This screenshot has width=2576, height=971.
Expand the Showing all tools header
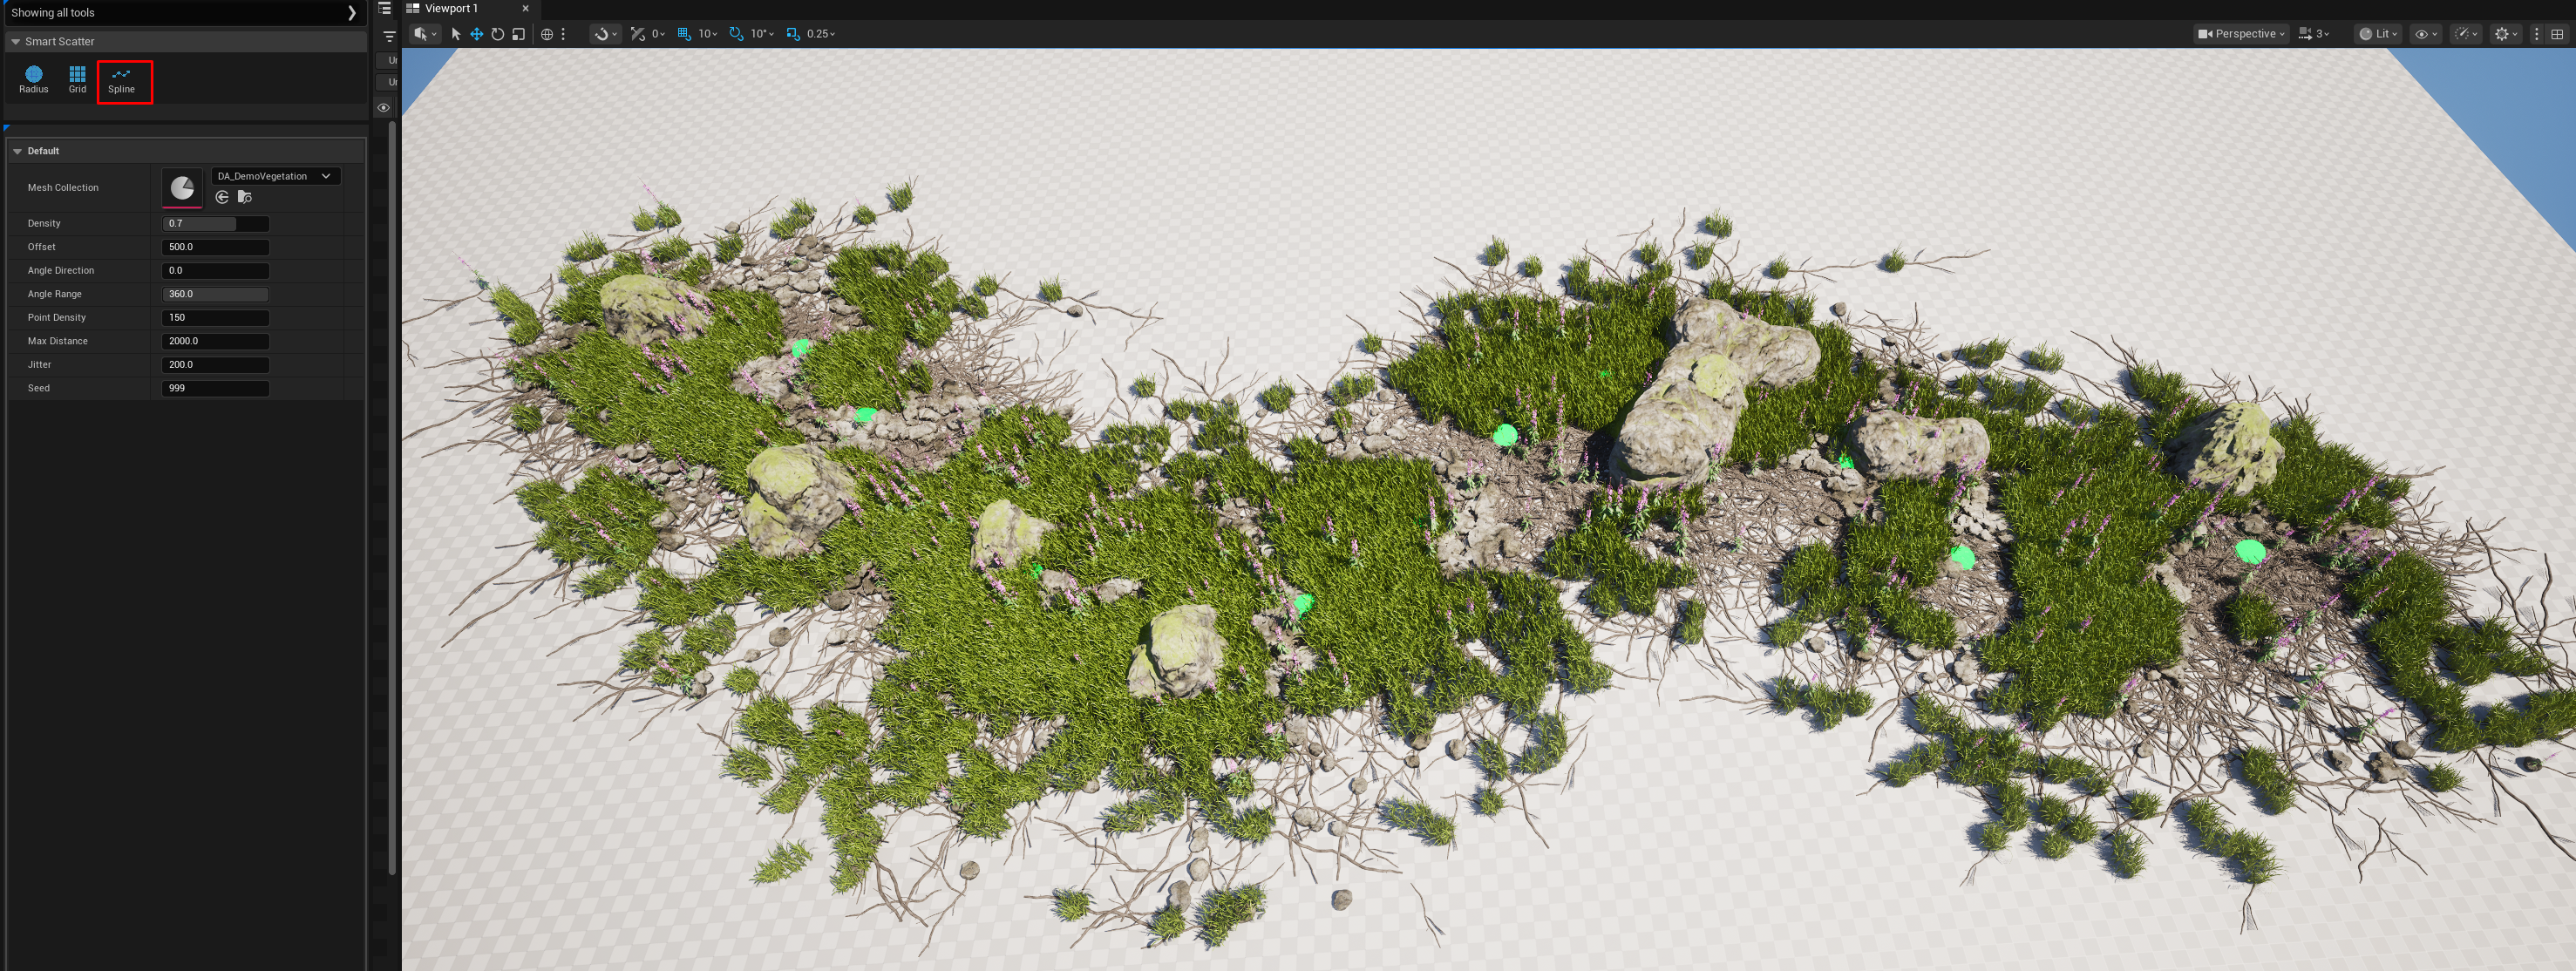[351, 13]
